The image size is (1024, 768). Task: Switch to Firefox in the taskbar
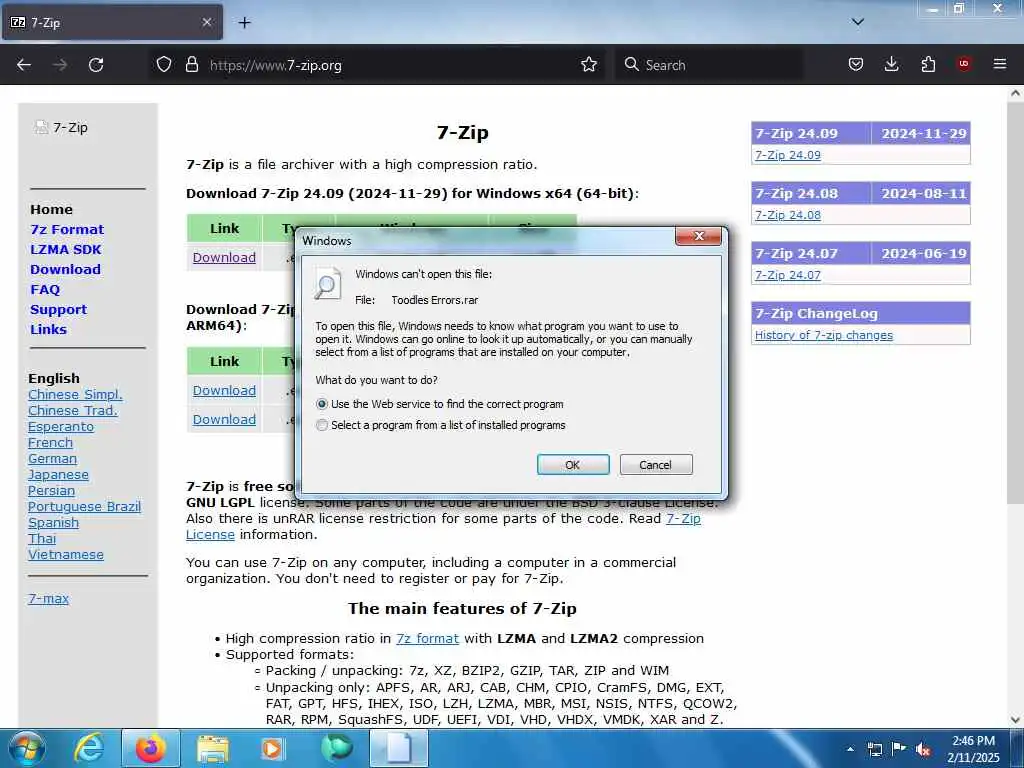[151, 748]
